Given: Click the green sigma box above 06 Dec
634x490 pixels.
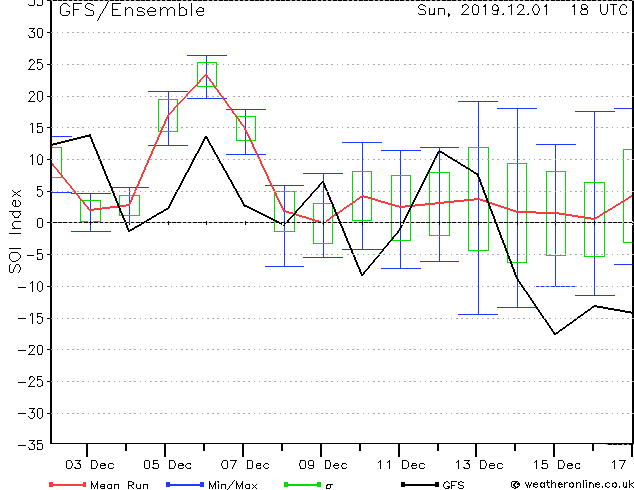Looking at the screenshot, I should 207,74.
